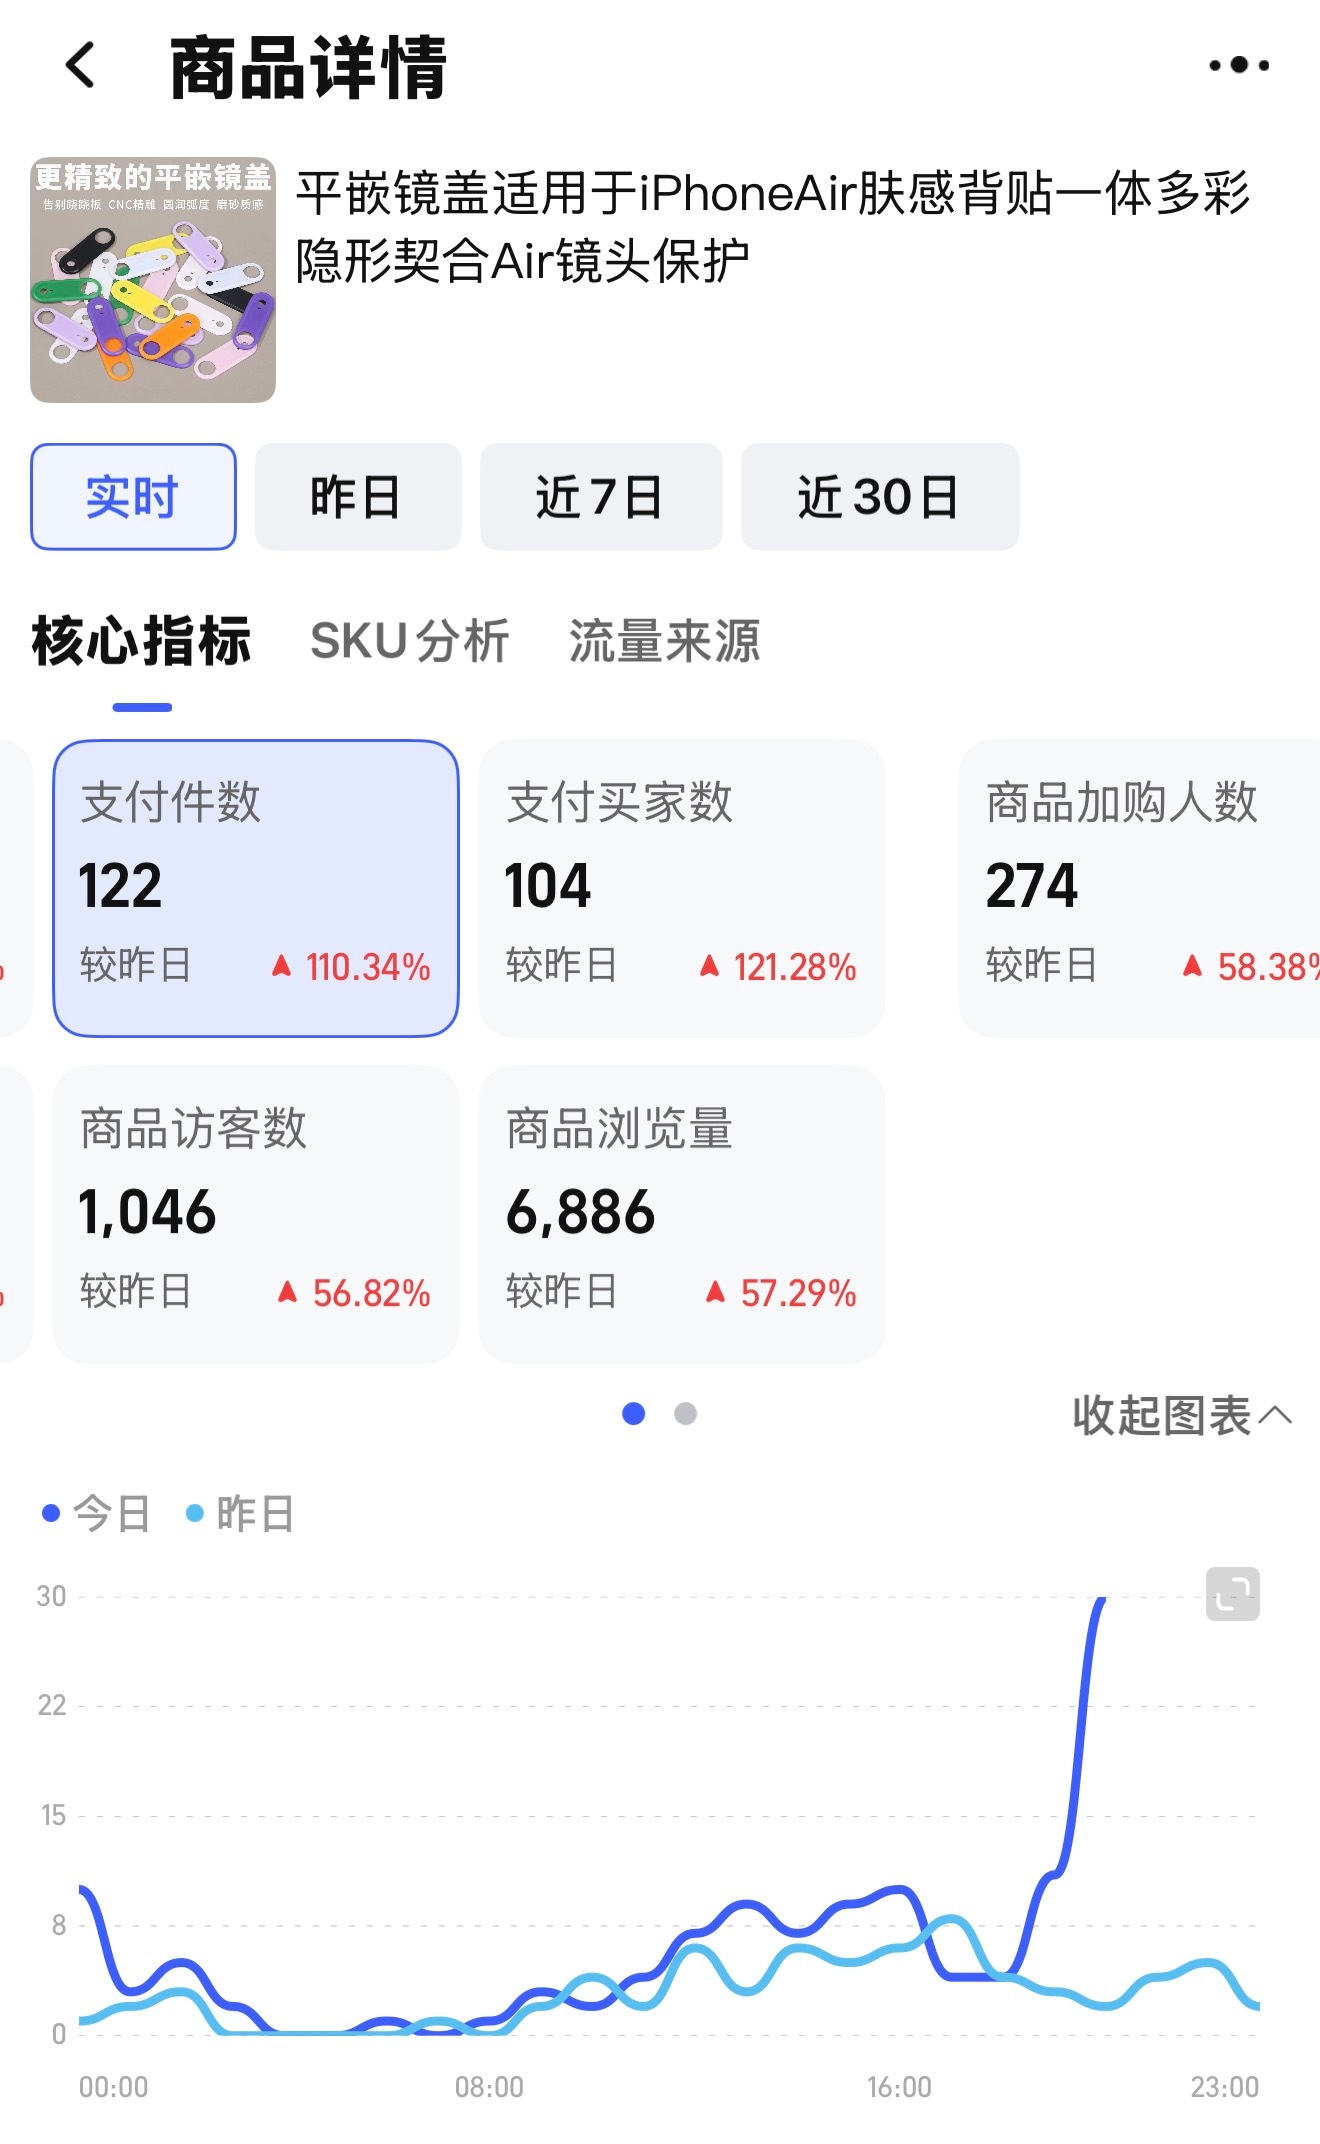Switch to the 流量来源 tab
The image size is (1320, 2144).
coord(665,641)
